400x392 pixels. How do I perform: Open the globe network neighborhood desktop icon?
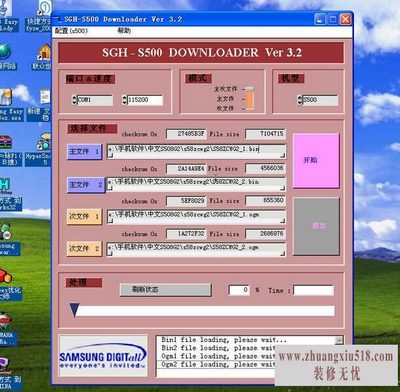click(x=7, y=57)
